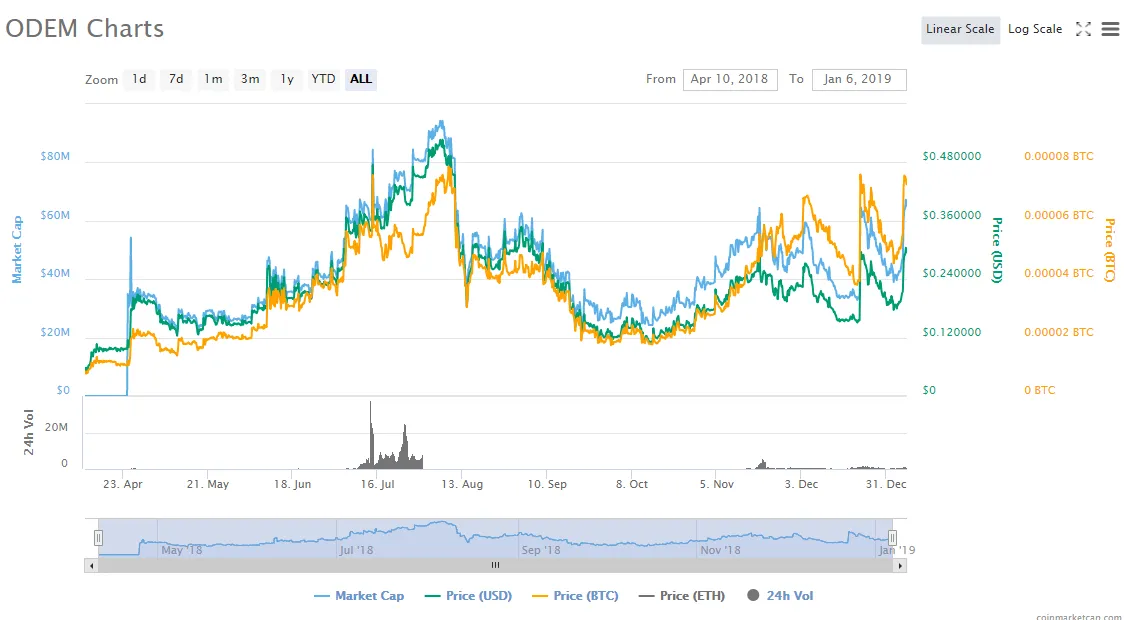1124x620 pixels.
Task: Toggle fullscreen chart view icon
Action: click(x=1083, y=29)
